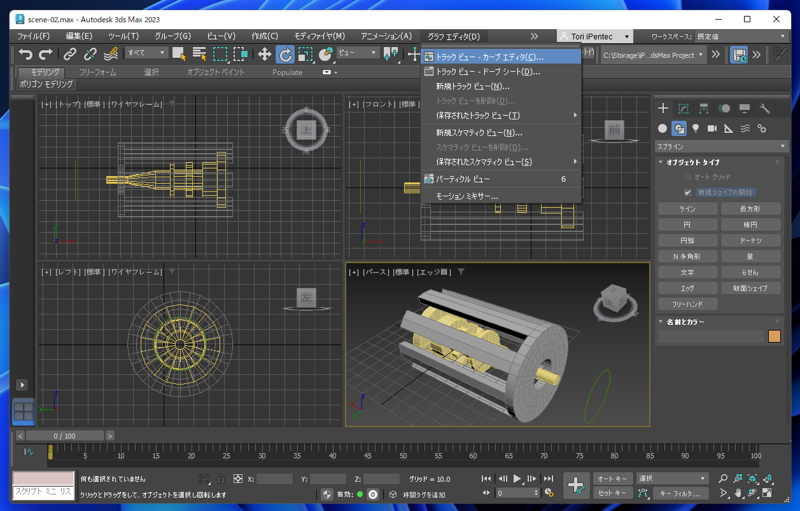The image size is (800, 511).
Task: Toggle the viewport layout button at bottom-left
Action: pos(23,412)
